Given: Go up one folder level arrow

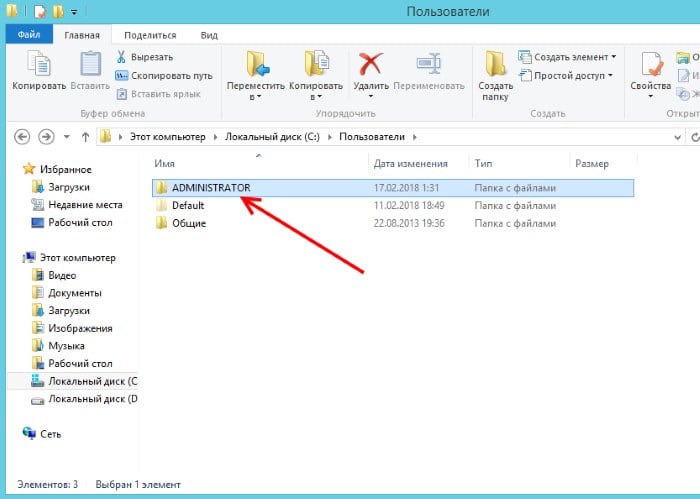Looking at the screenshot, I should [85, 136].
